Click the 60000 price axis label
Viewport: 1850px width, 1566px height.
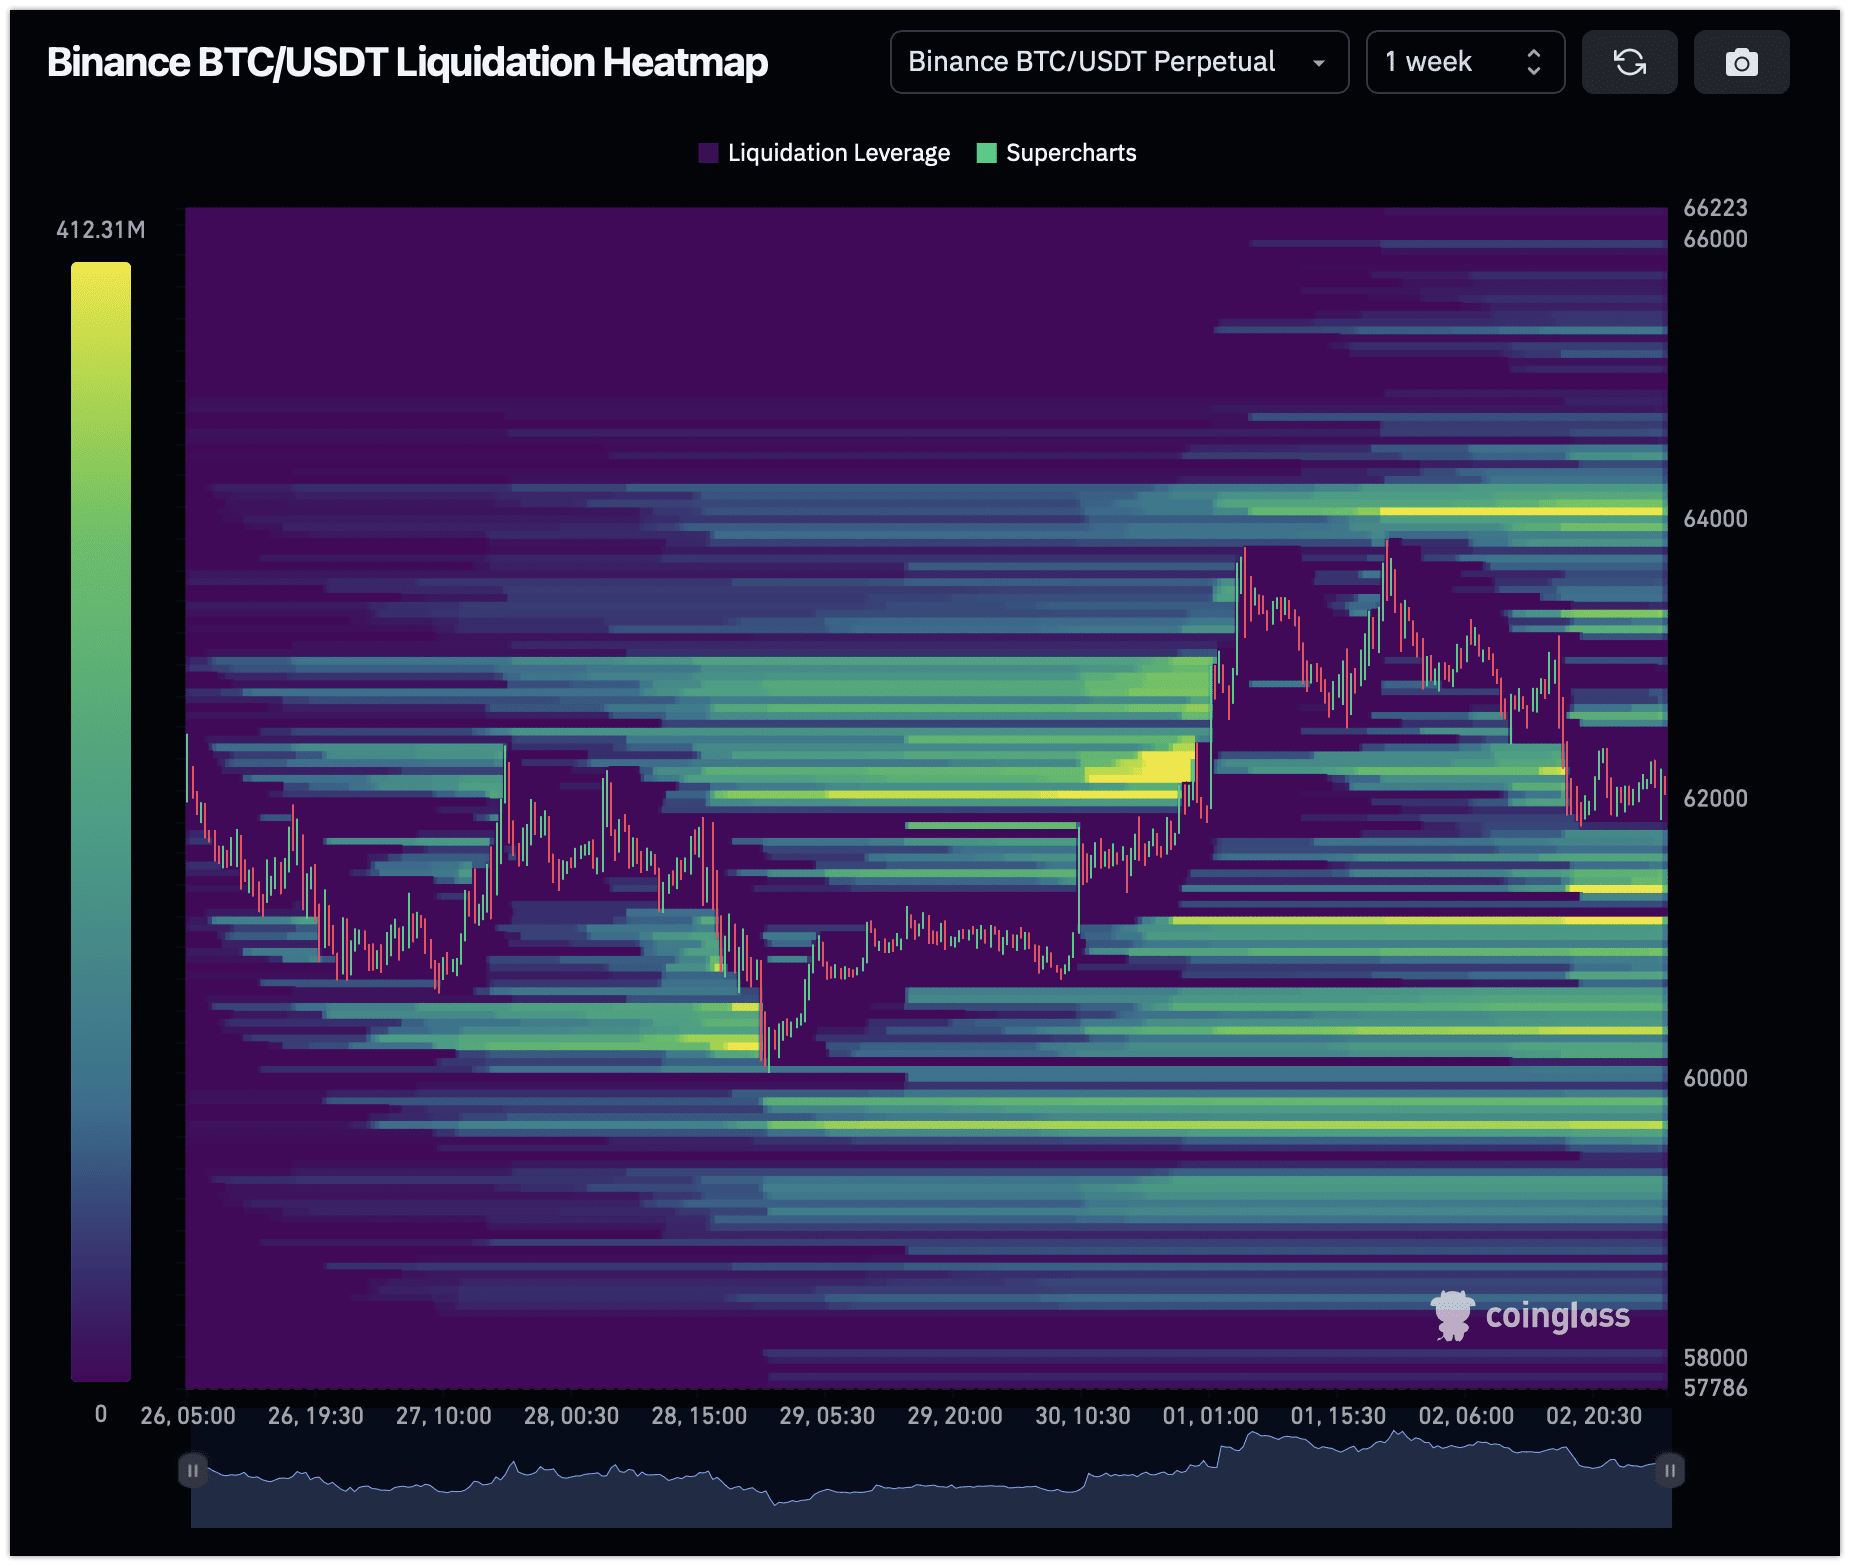(1715, 1078)
